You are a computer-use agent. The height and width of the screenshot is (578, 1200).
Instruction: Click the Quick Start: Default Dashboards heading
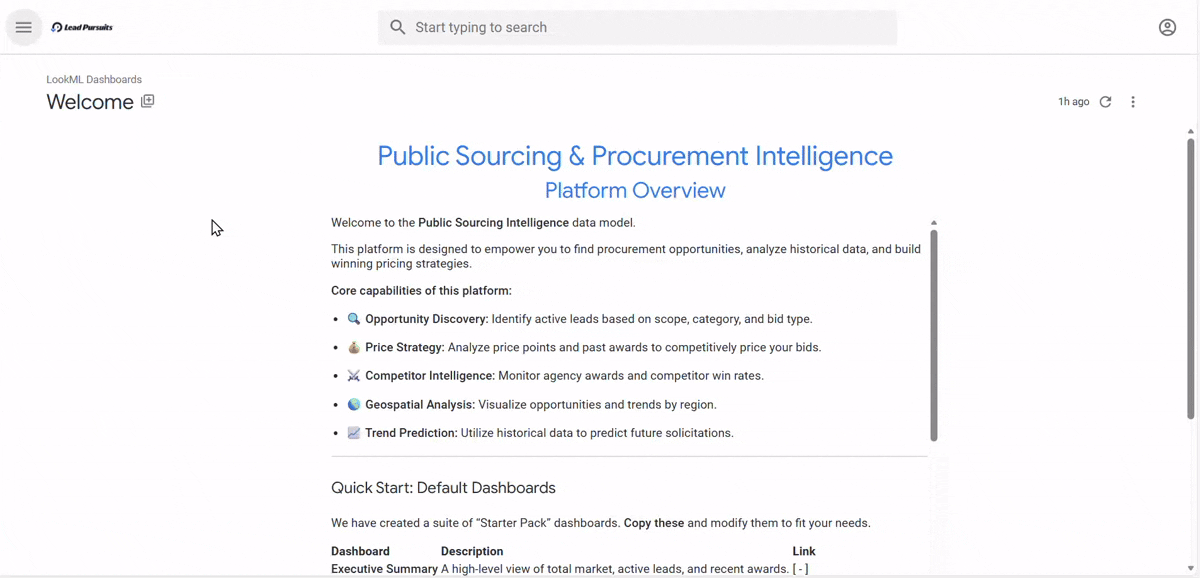click(x=443, y=488)
